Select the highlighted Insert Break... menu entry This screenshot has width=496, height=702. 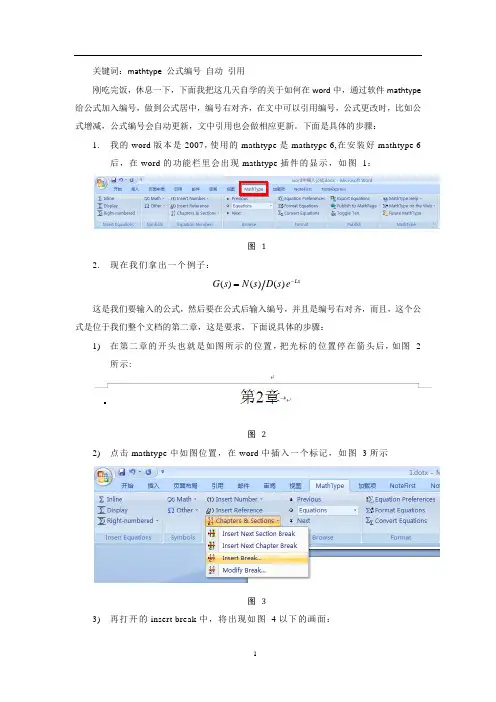pos(257,558)
